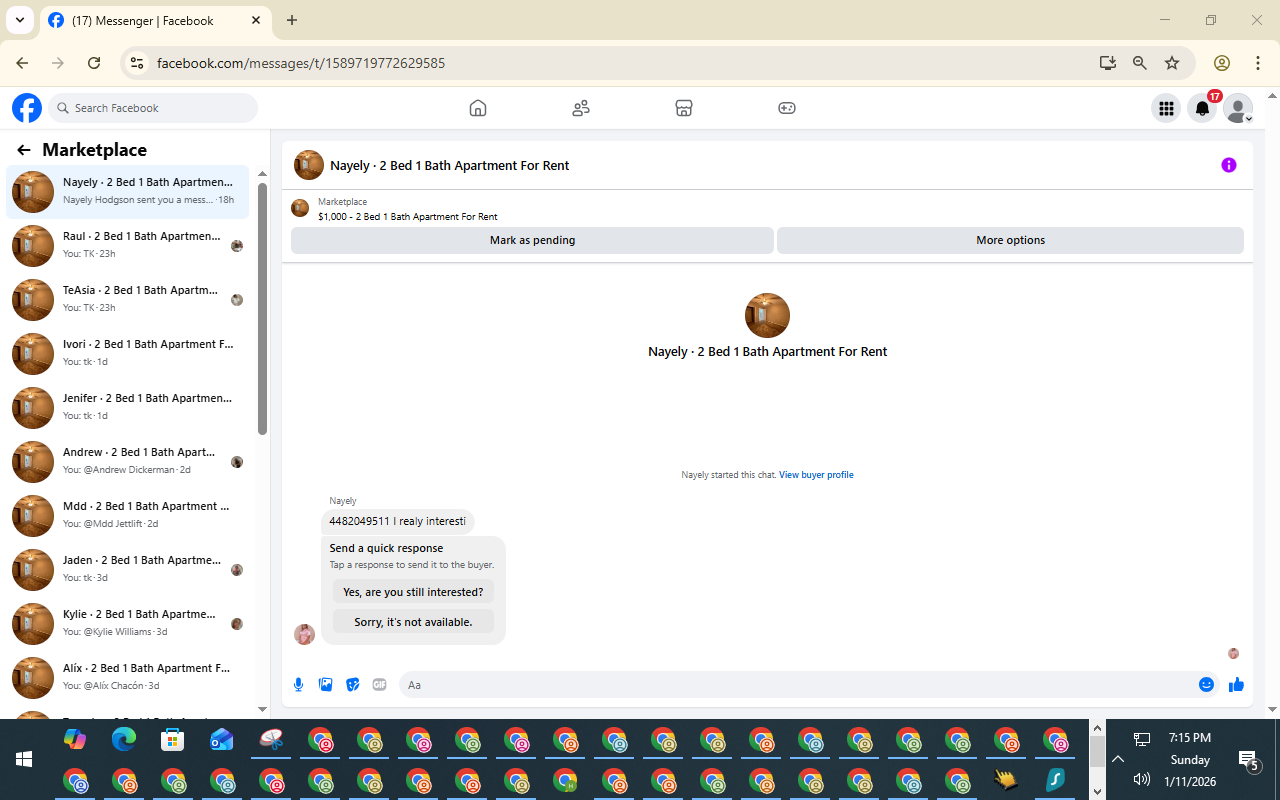1280x800 pixels.
Task: Send quick reply 'Yes, are you still interested?'
Action: coord(413,592)
